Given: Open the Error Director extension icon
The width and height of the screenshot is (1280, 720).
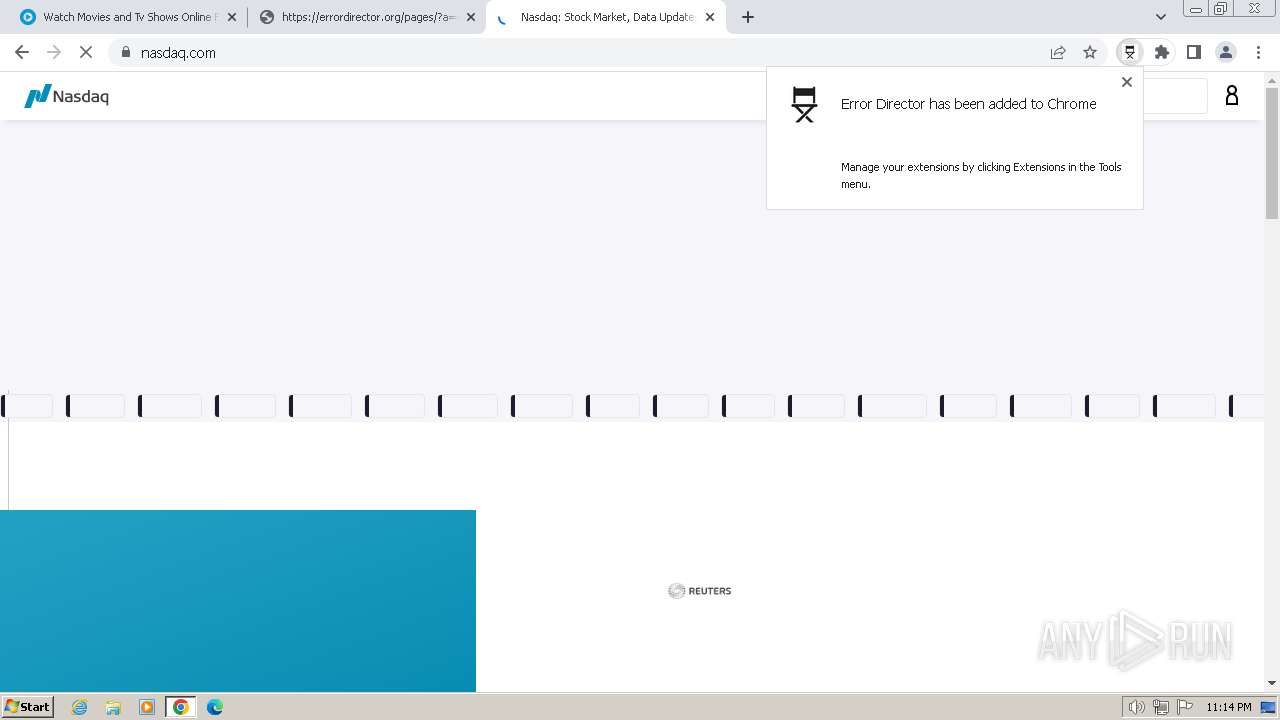Looking at the screenshot, I should 1130,52.
